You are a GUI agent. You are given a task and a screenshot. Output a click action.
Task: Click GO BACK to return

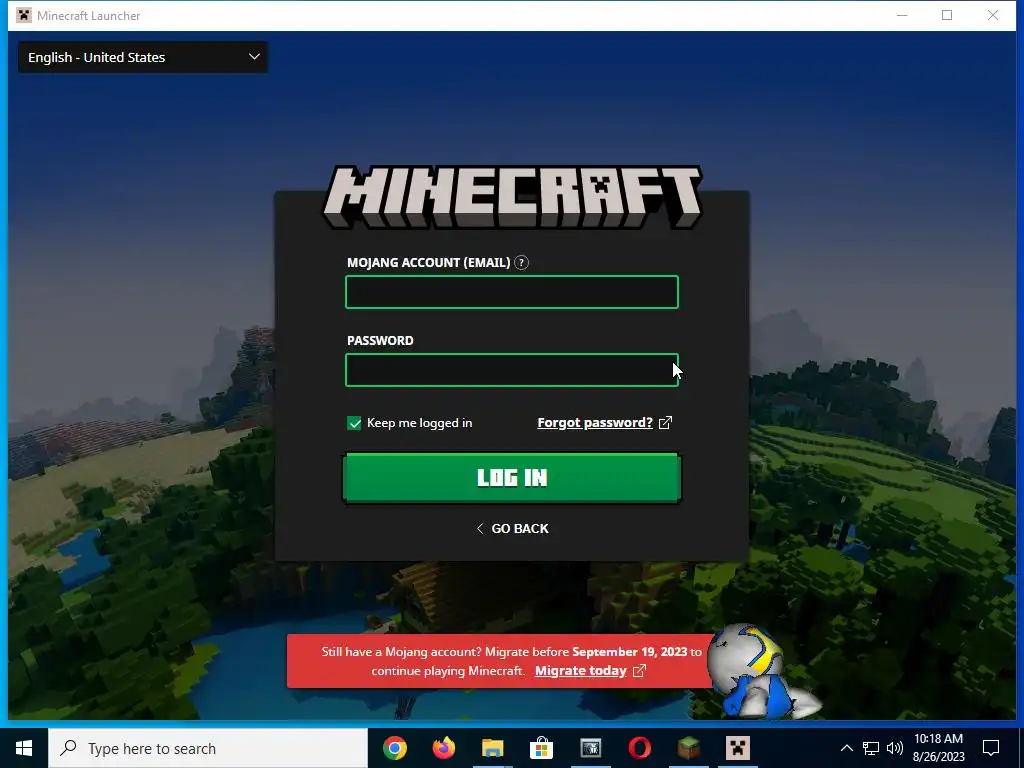(513, 528)
